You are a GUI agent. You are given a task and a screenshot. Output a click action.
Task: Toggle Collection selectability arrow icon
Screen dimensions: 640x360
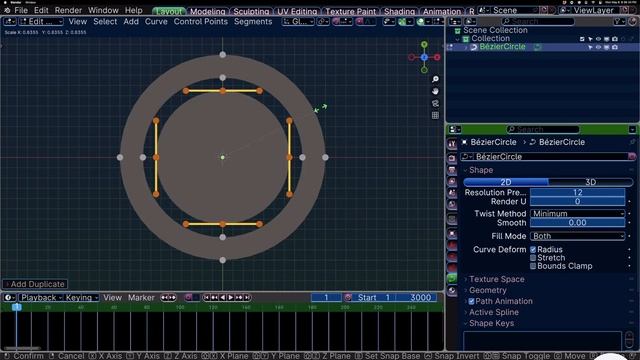click(x=590, y=39)
